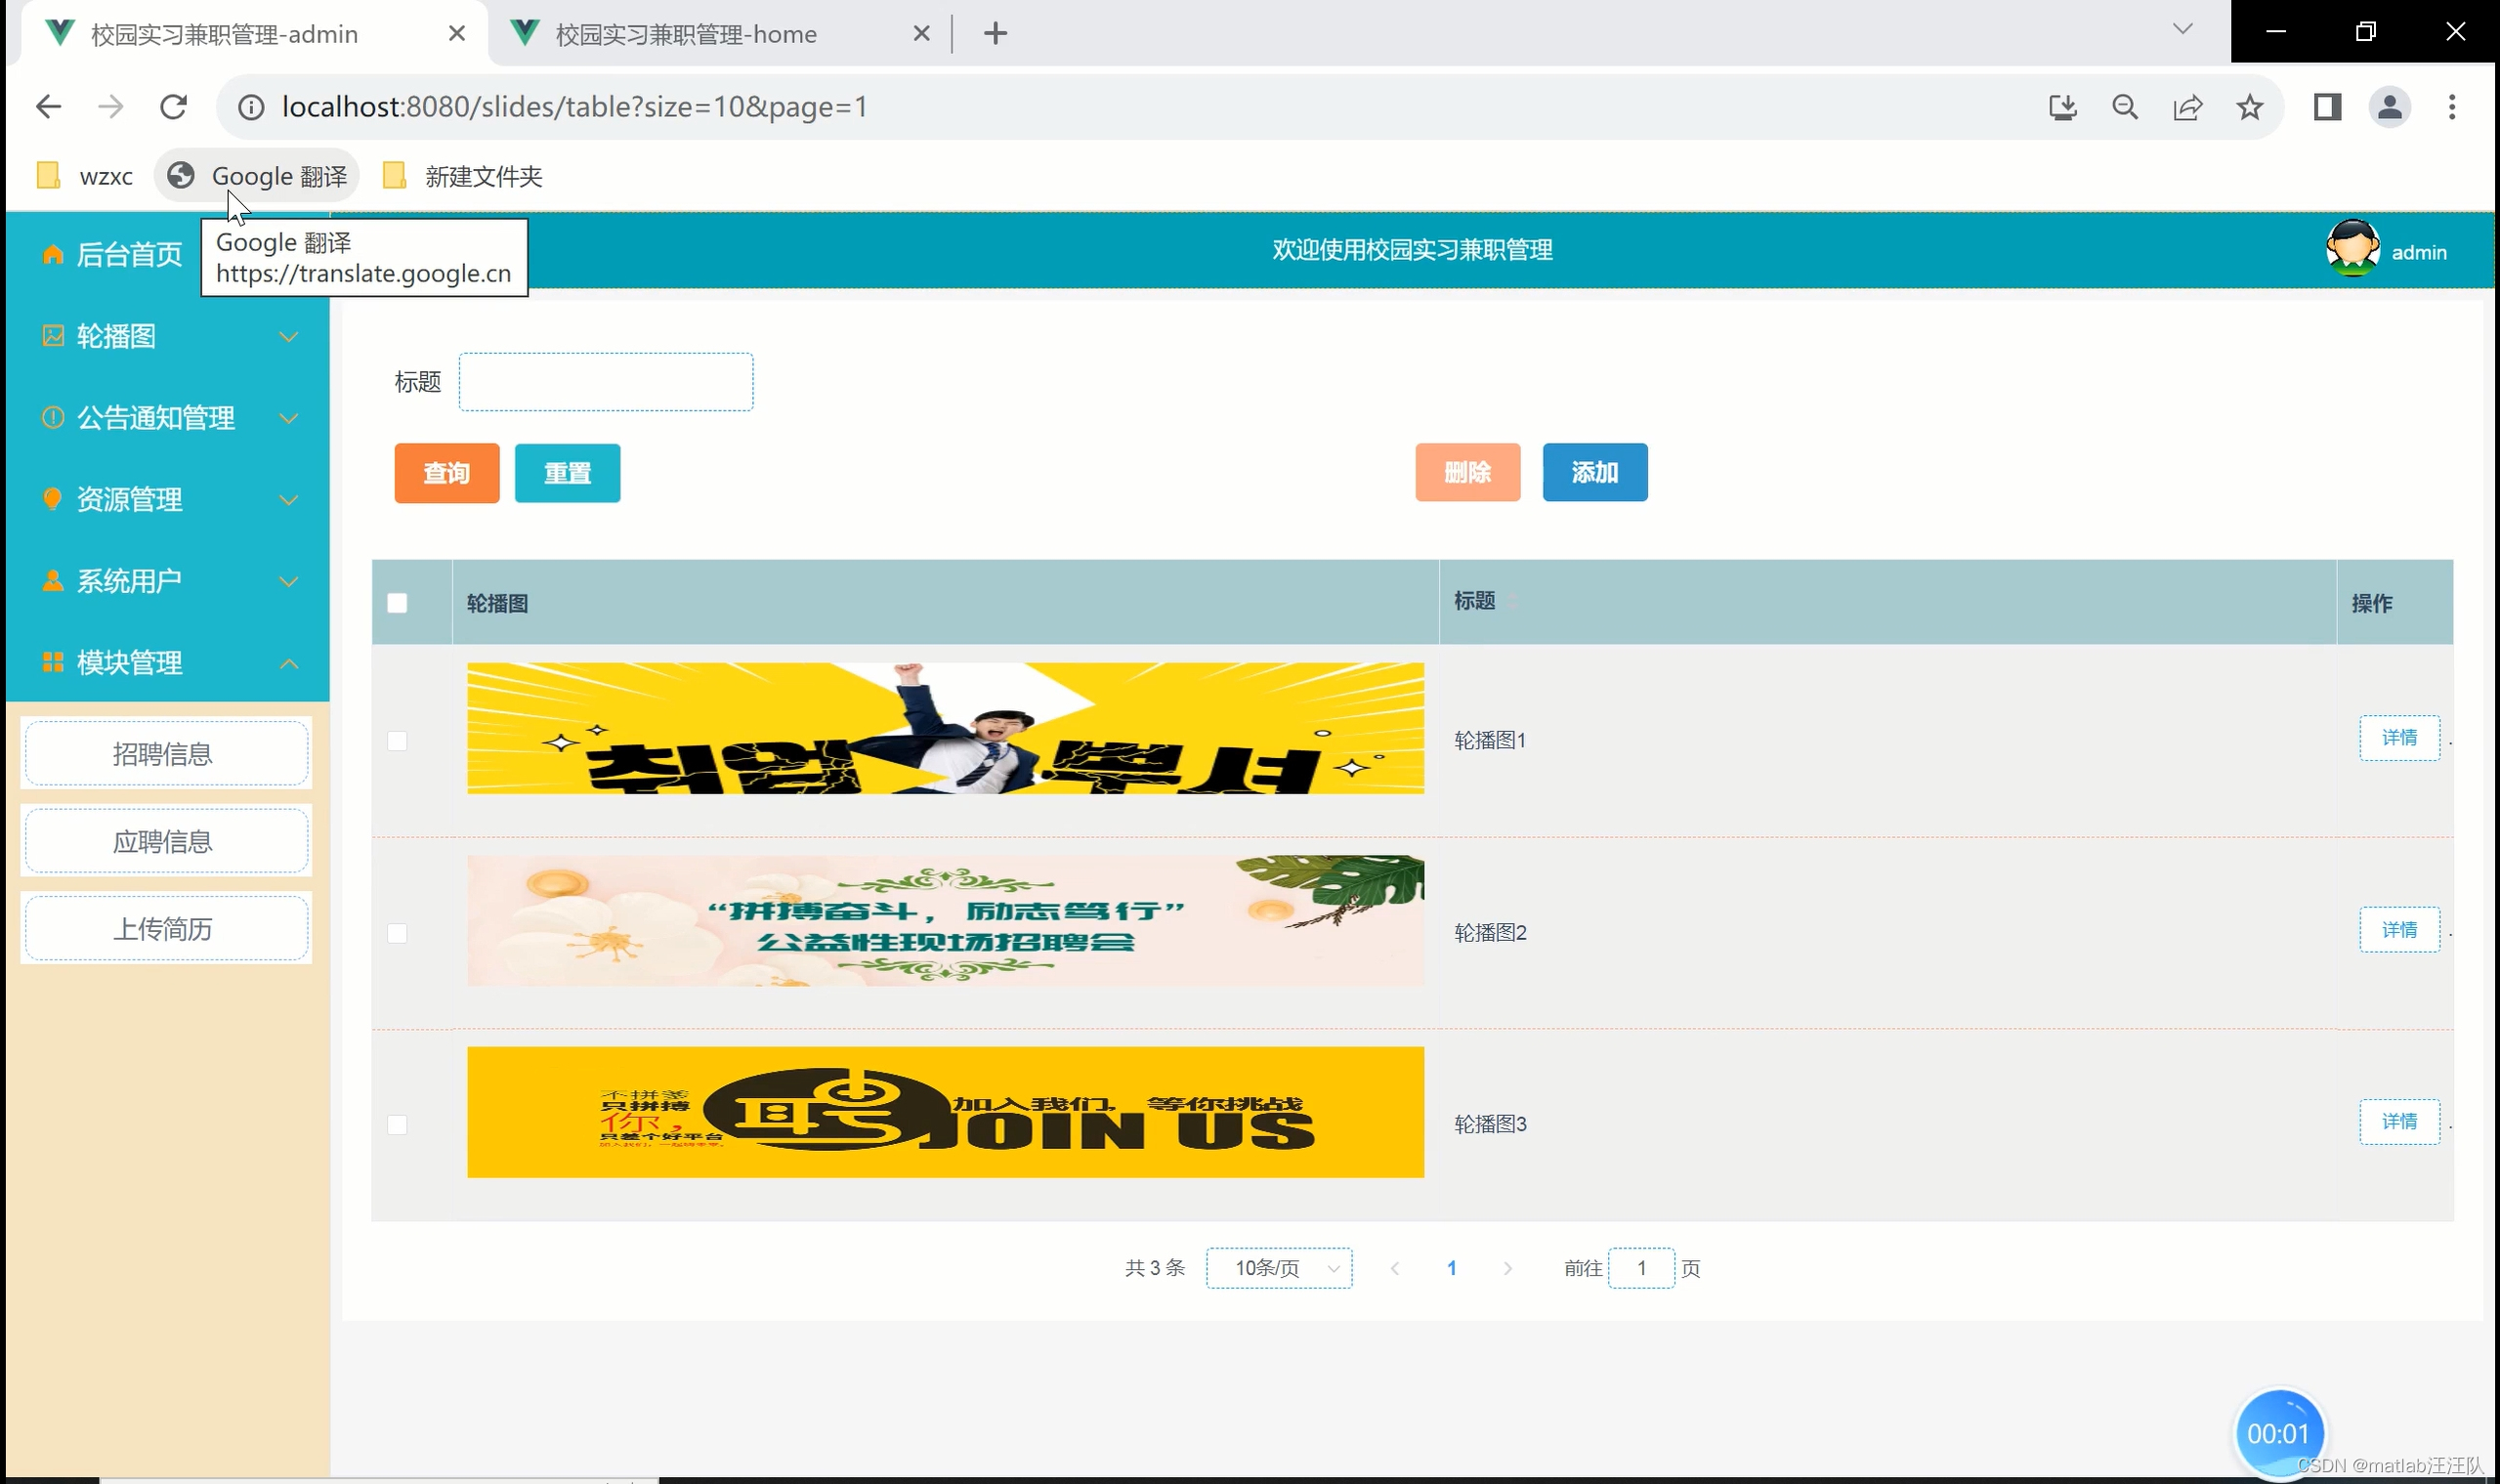Click the browser reload icon

(173, 106)
